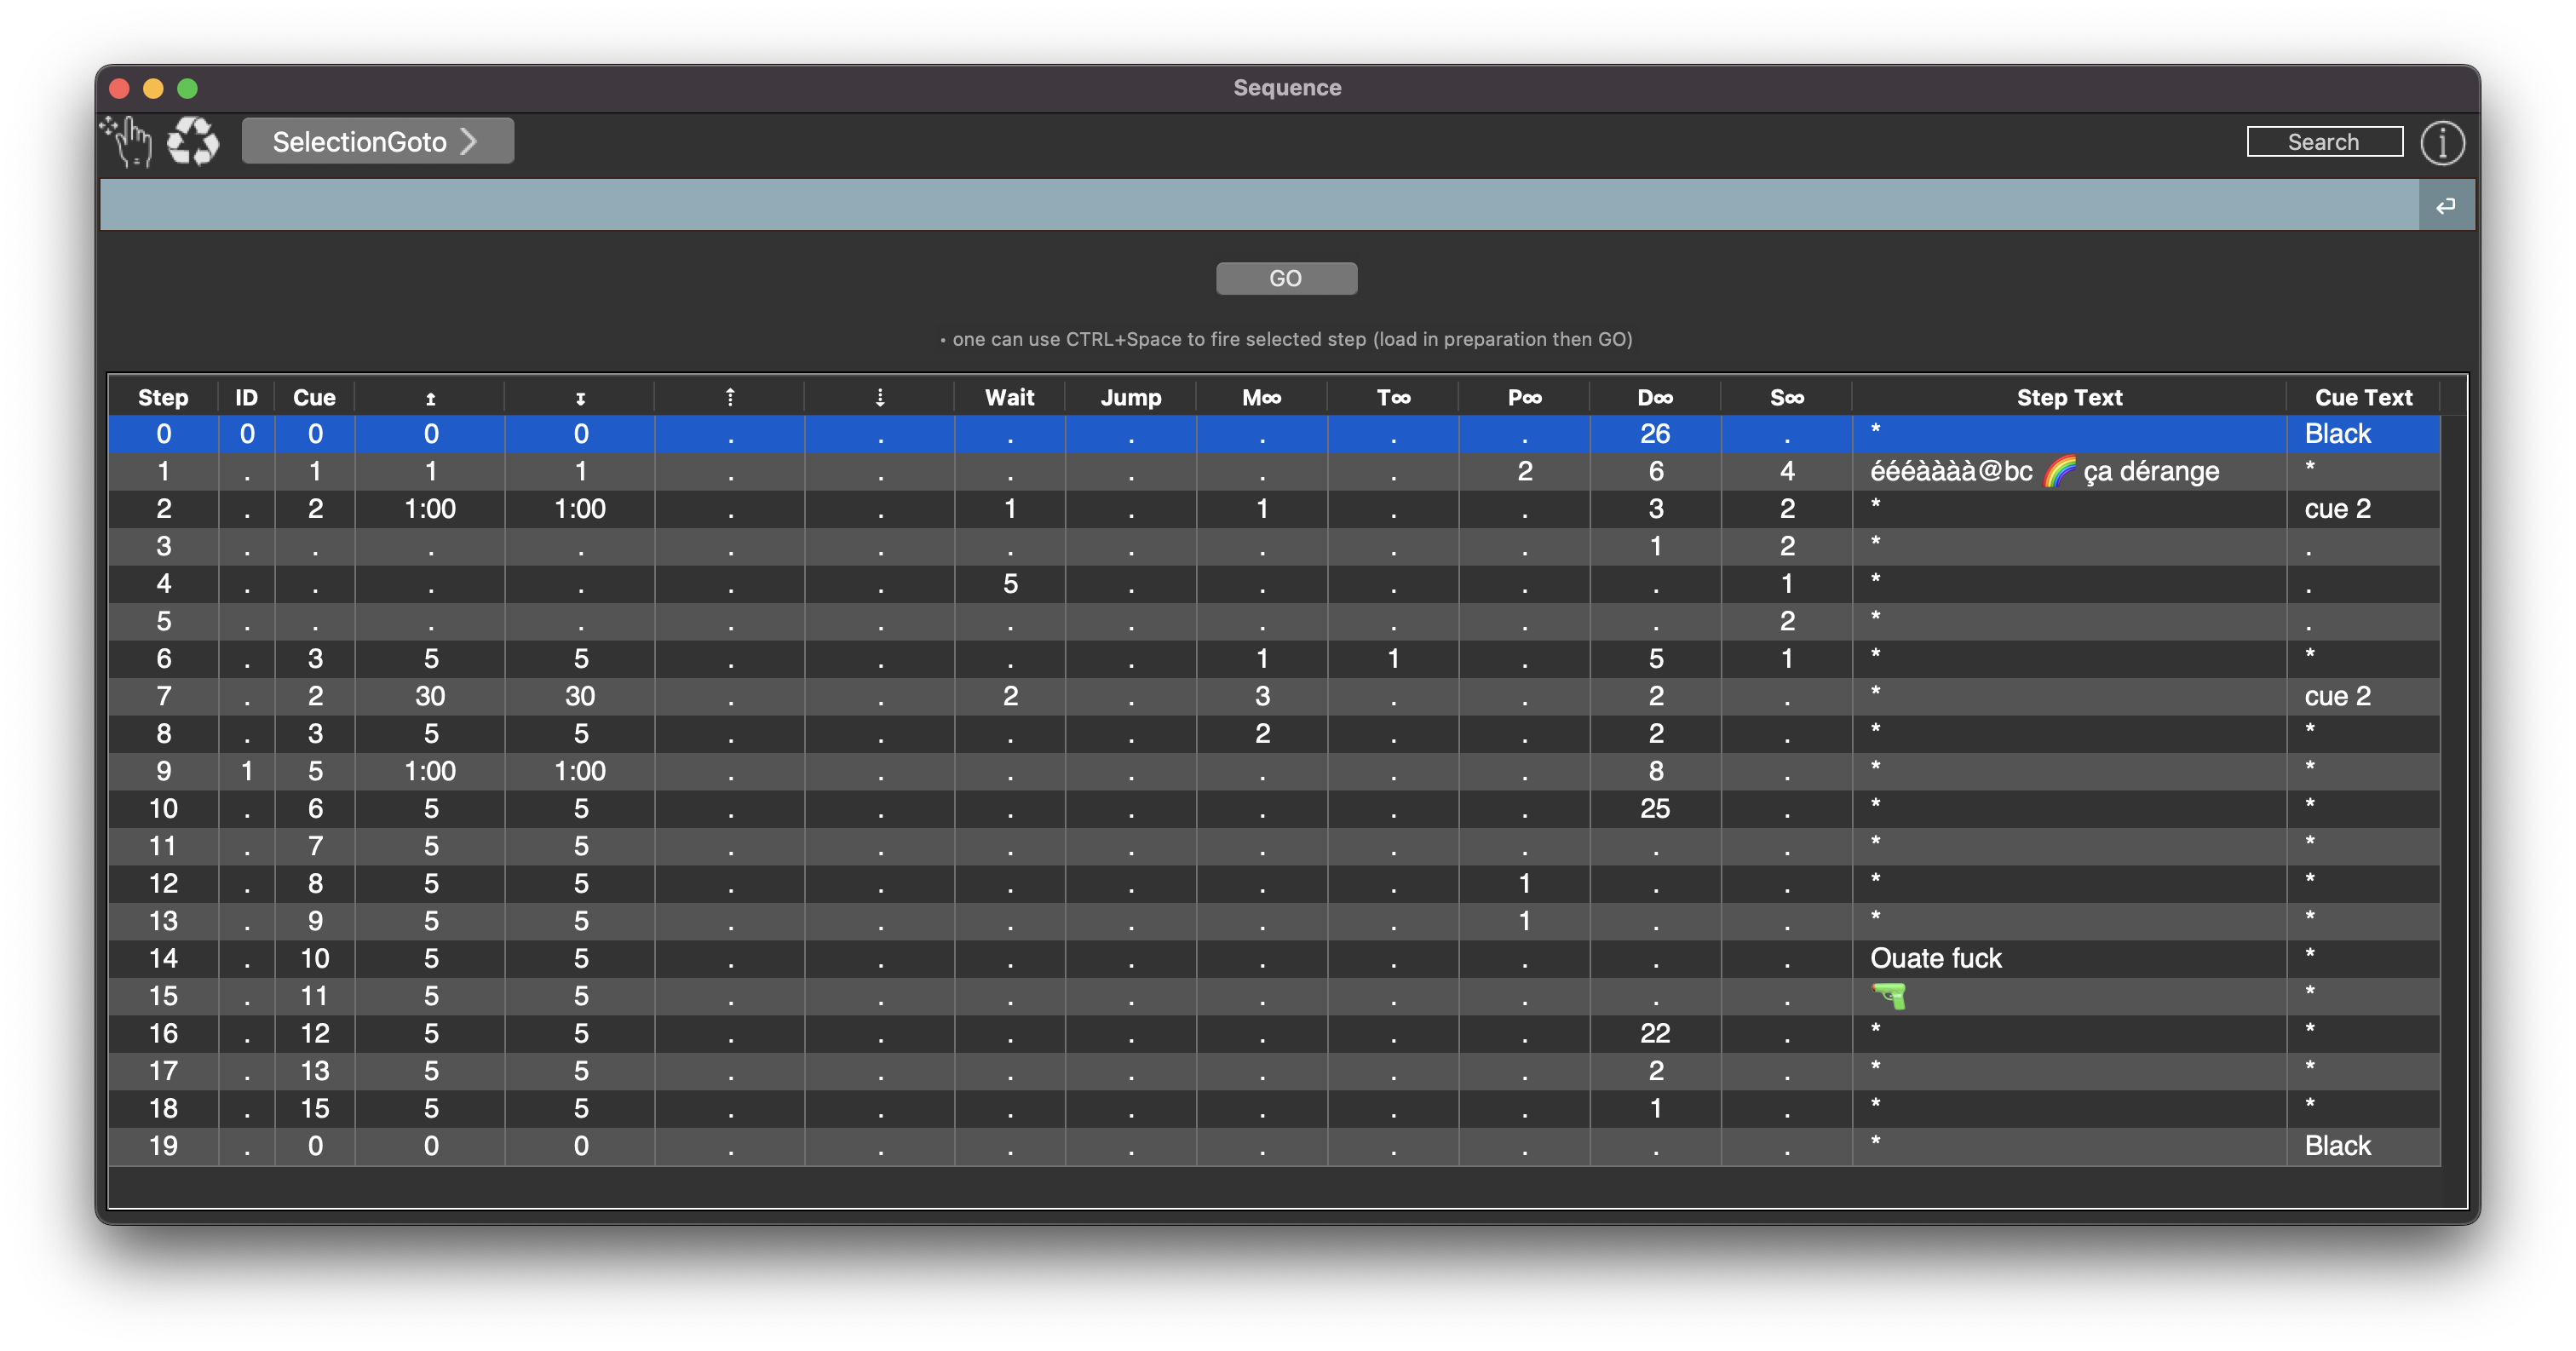
Task: Click the blue command line input bar
Action: tap(1258, 205)
